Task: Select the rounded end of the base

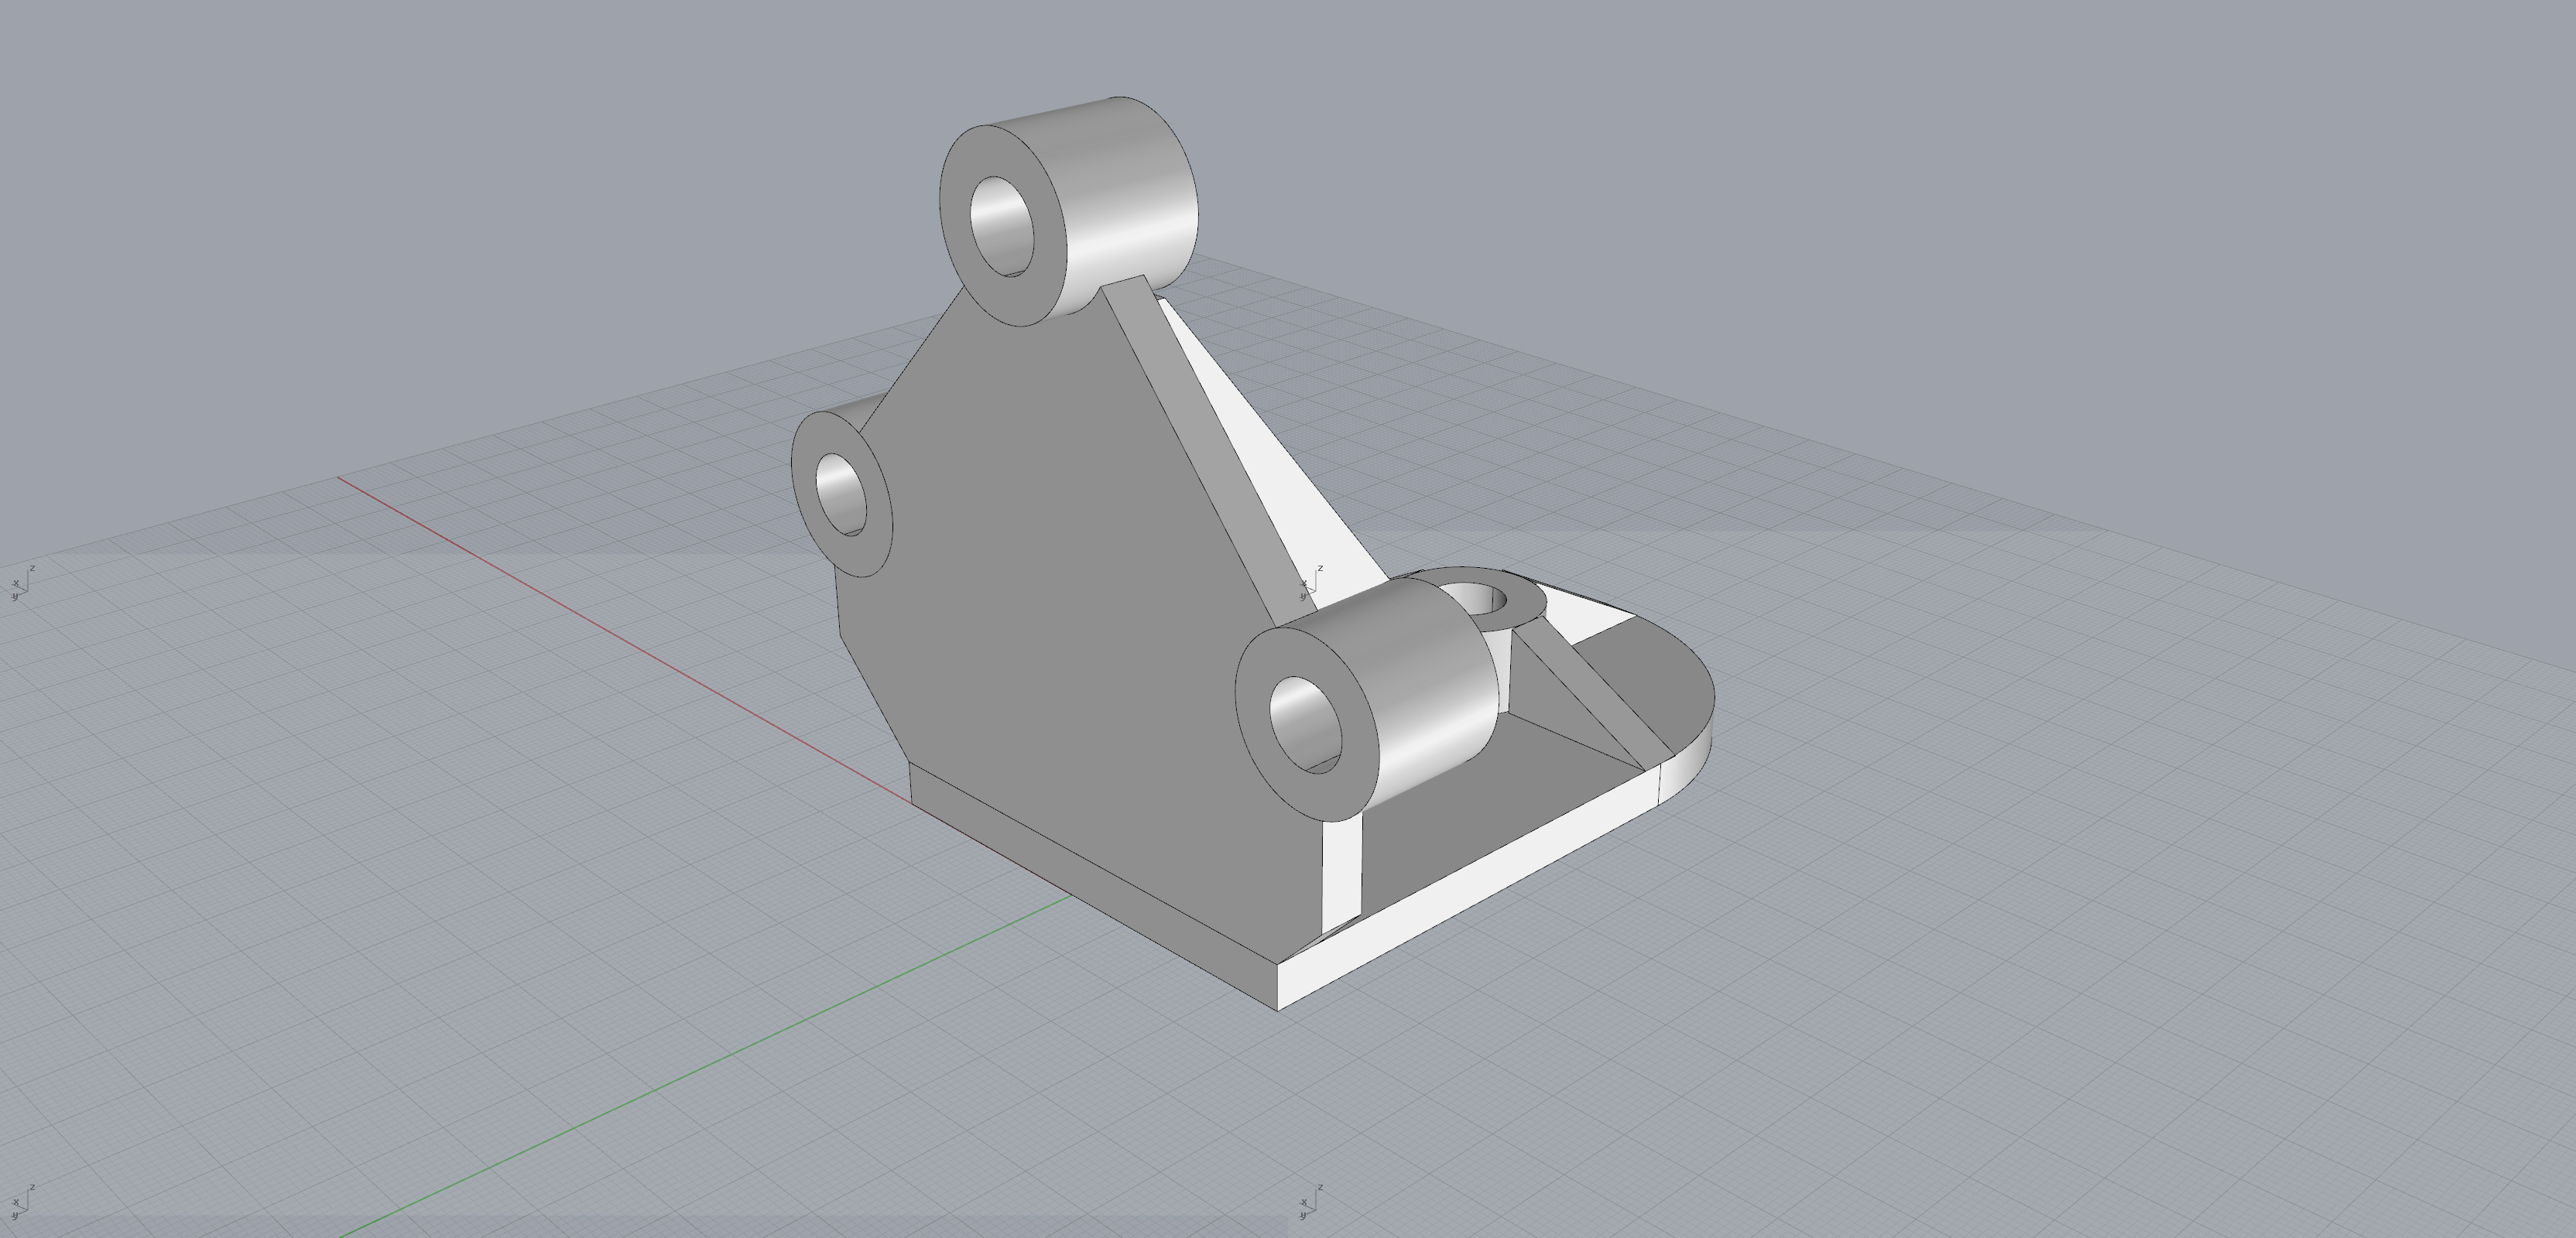Action: [x=1690, y=760]
